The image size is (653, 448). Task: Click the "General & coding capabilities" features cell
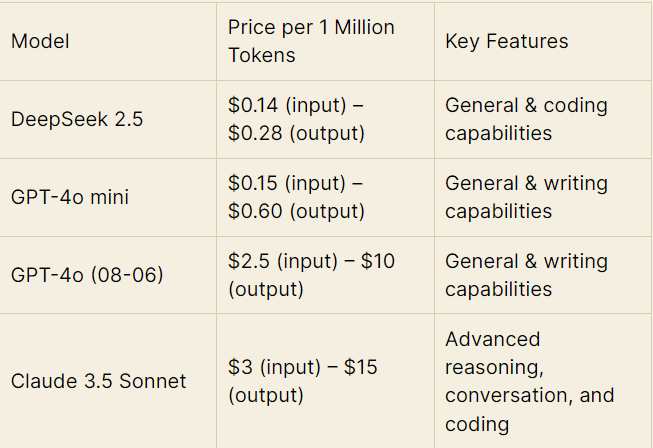(526, 119)
